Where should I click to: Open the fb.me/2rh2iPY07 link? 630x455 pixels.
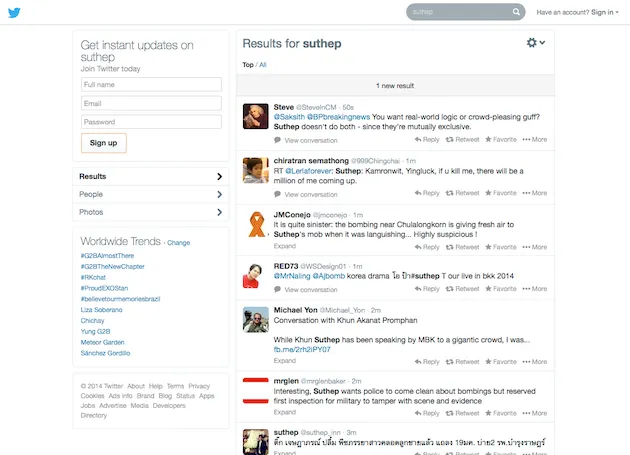(x=302, y=350)
